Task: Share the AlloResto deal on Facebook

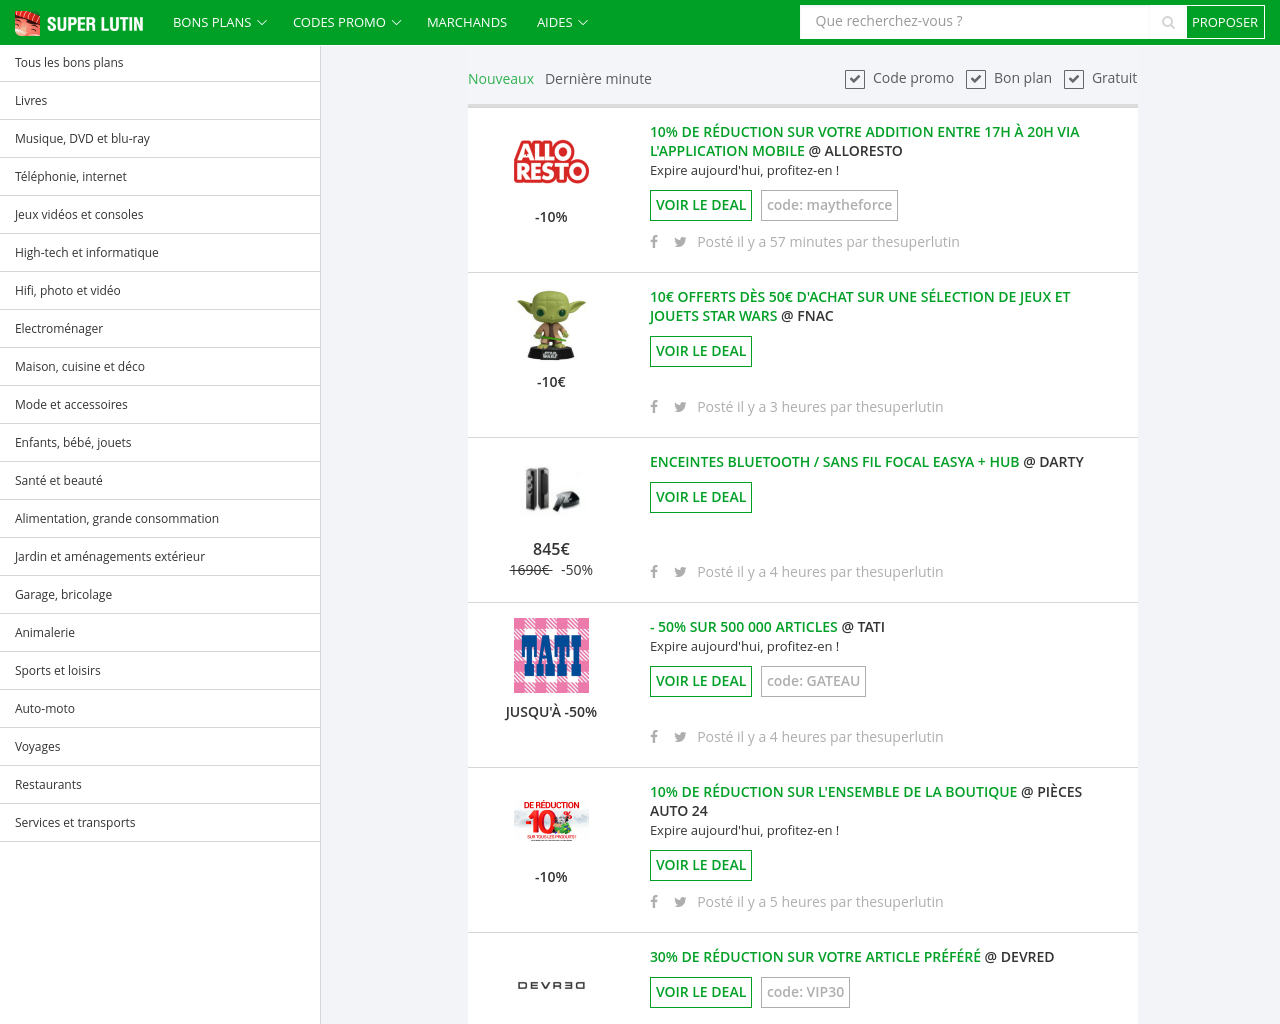Action: [x=654, y=242]
